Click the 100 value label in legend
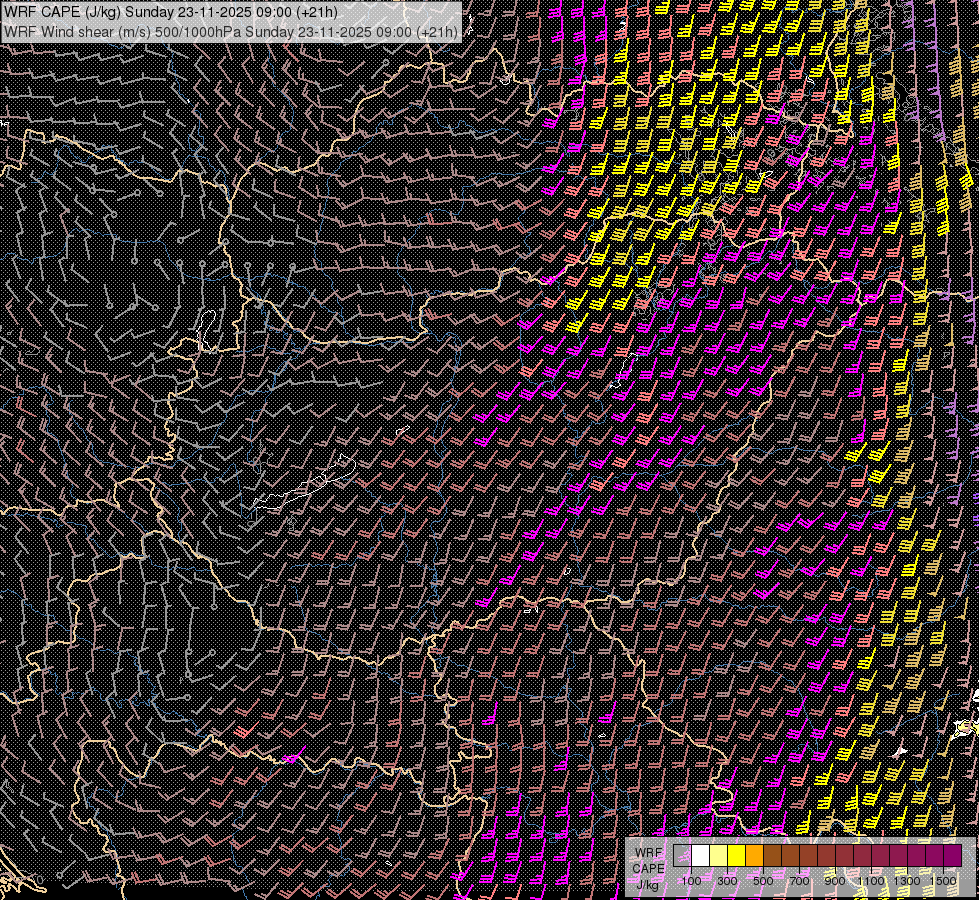Viewport: 979px width, 900px height. [x=691, y=881]
